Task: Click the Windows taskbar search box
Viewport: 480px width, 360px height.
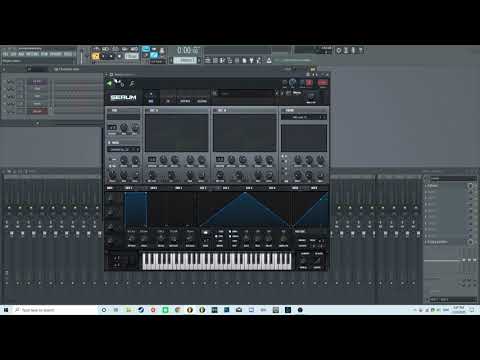Action: click(x=55, y=310)
